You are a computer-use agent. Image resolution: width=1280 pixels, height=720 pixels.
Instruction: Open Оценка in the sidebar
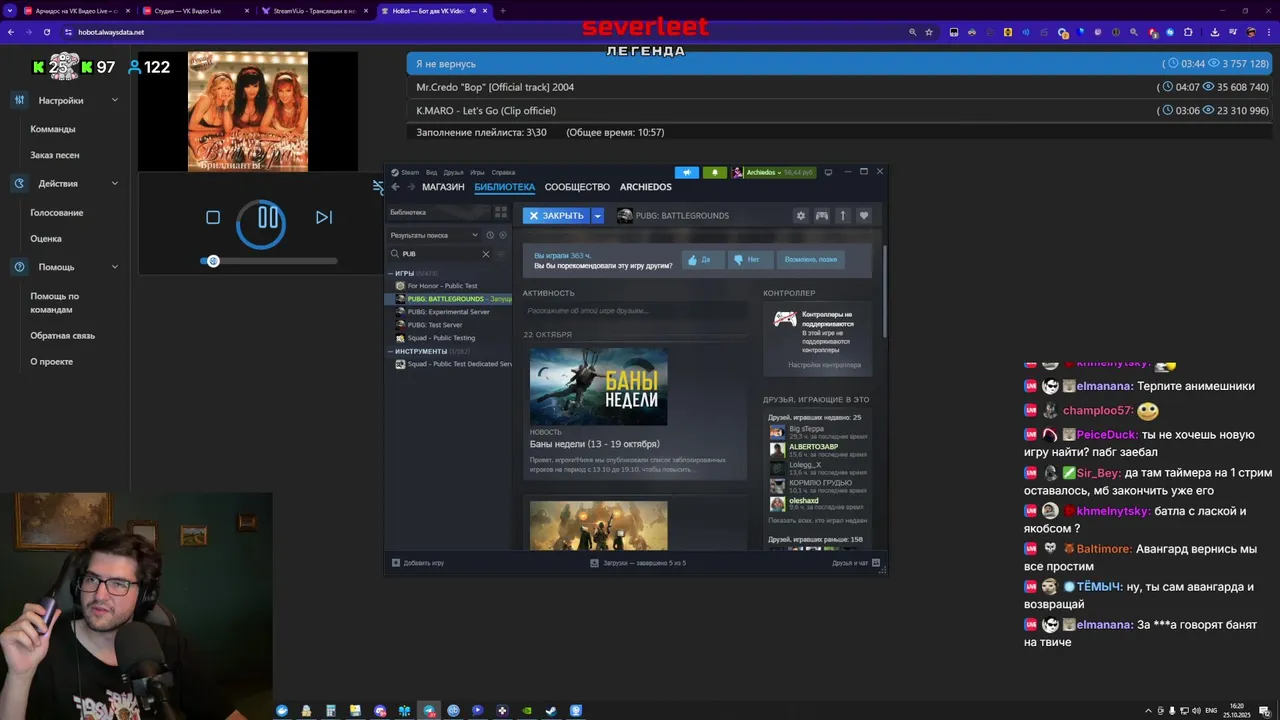click(x=46, y=238)
